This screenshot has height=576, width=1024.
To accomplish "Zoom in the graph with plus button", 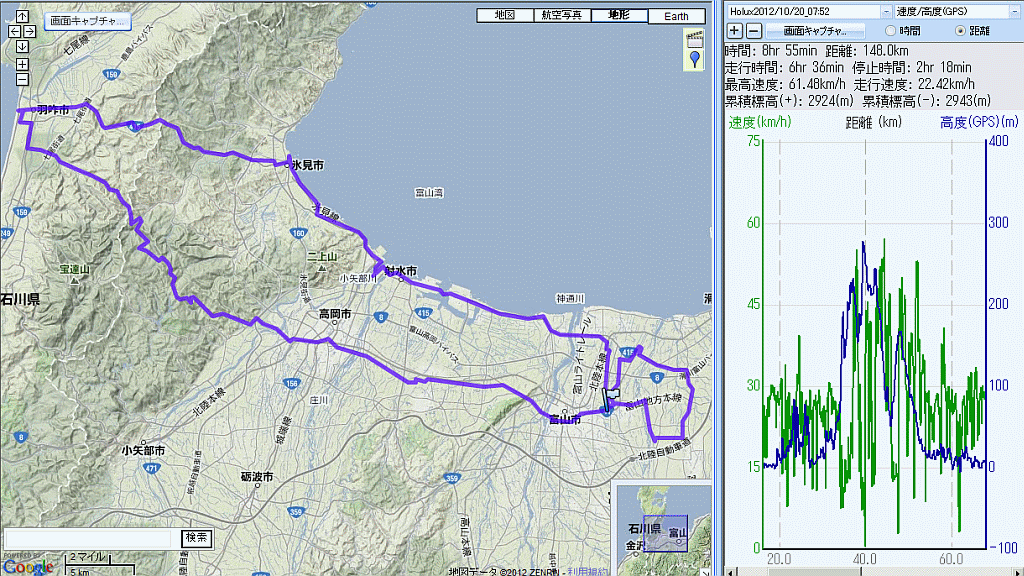I will coord(734,31).
